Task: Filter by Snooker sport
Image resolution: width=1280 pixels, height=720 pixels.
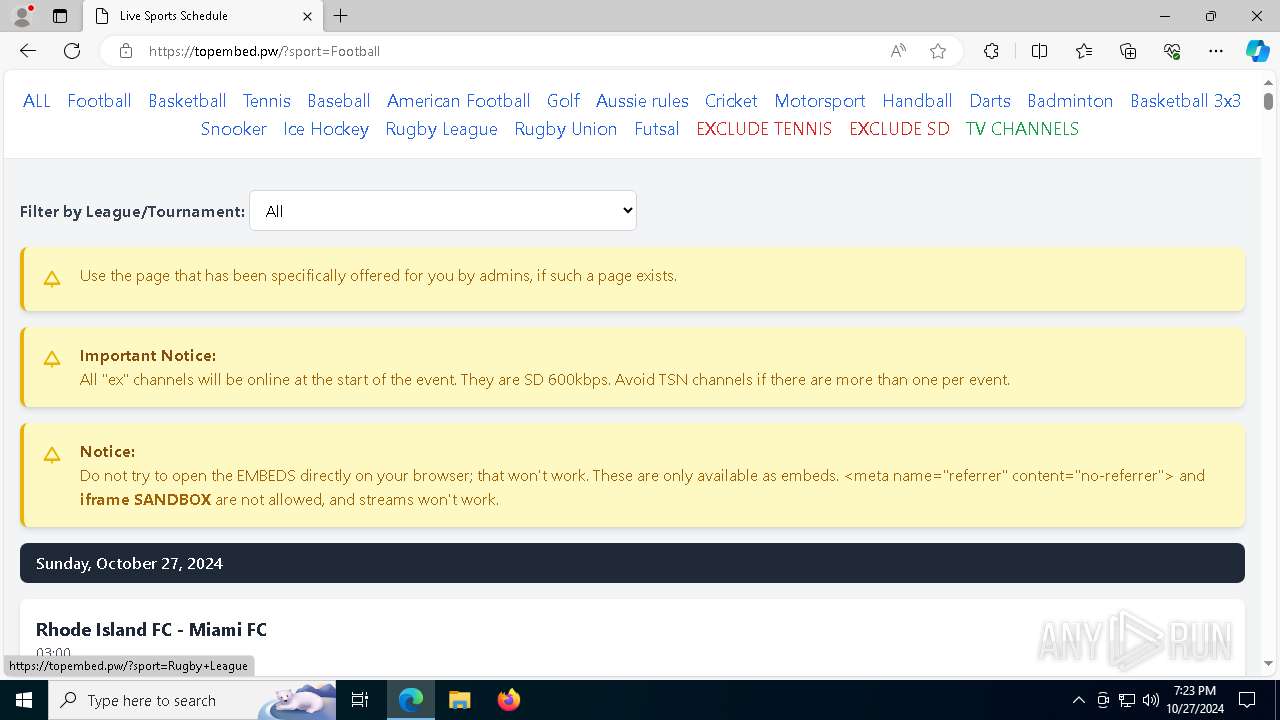Action: (x=234, y=129)
